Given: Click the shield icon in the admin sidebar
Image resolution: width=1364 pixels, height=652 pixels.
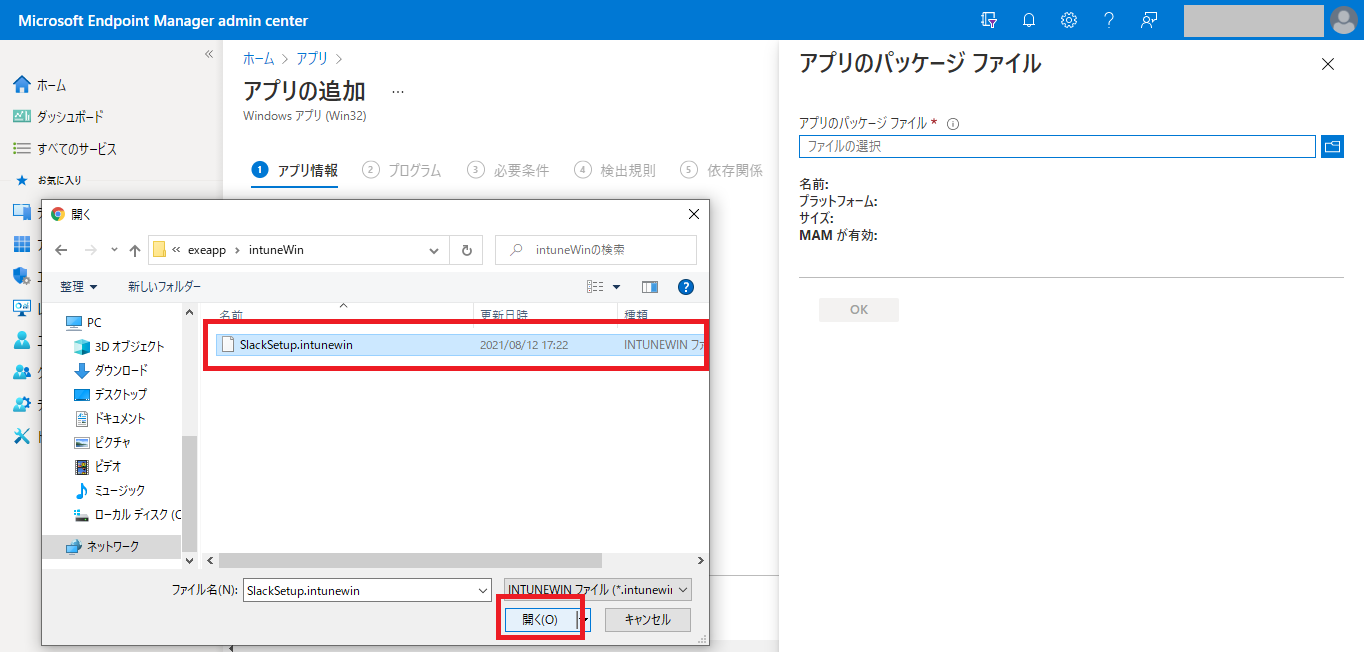Looking at the screenshot, I should click(21, 275).
